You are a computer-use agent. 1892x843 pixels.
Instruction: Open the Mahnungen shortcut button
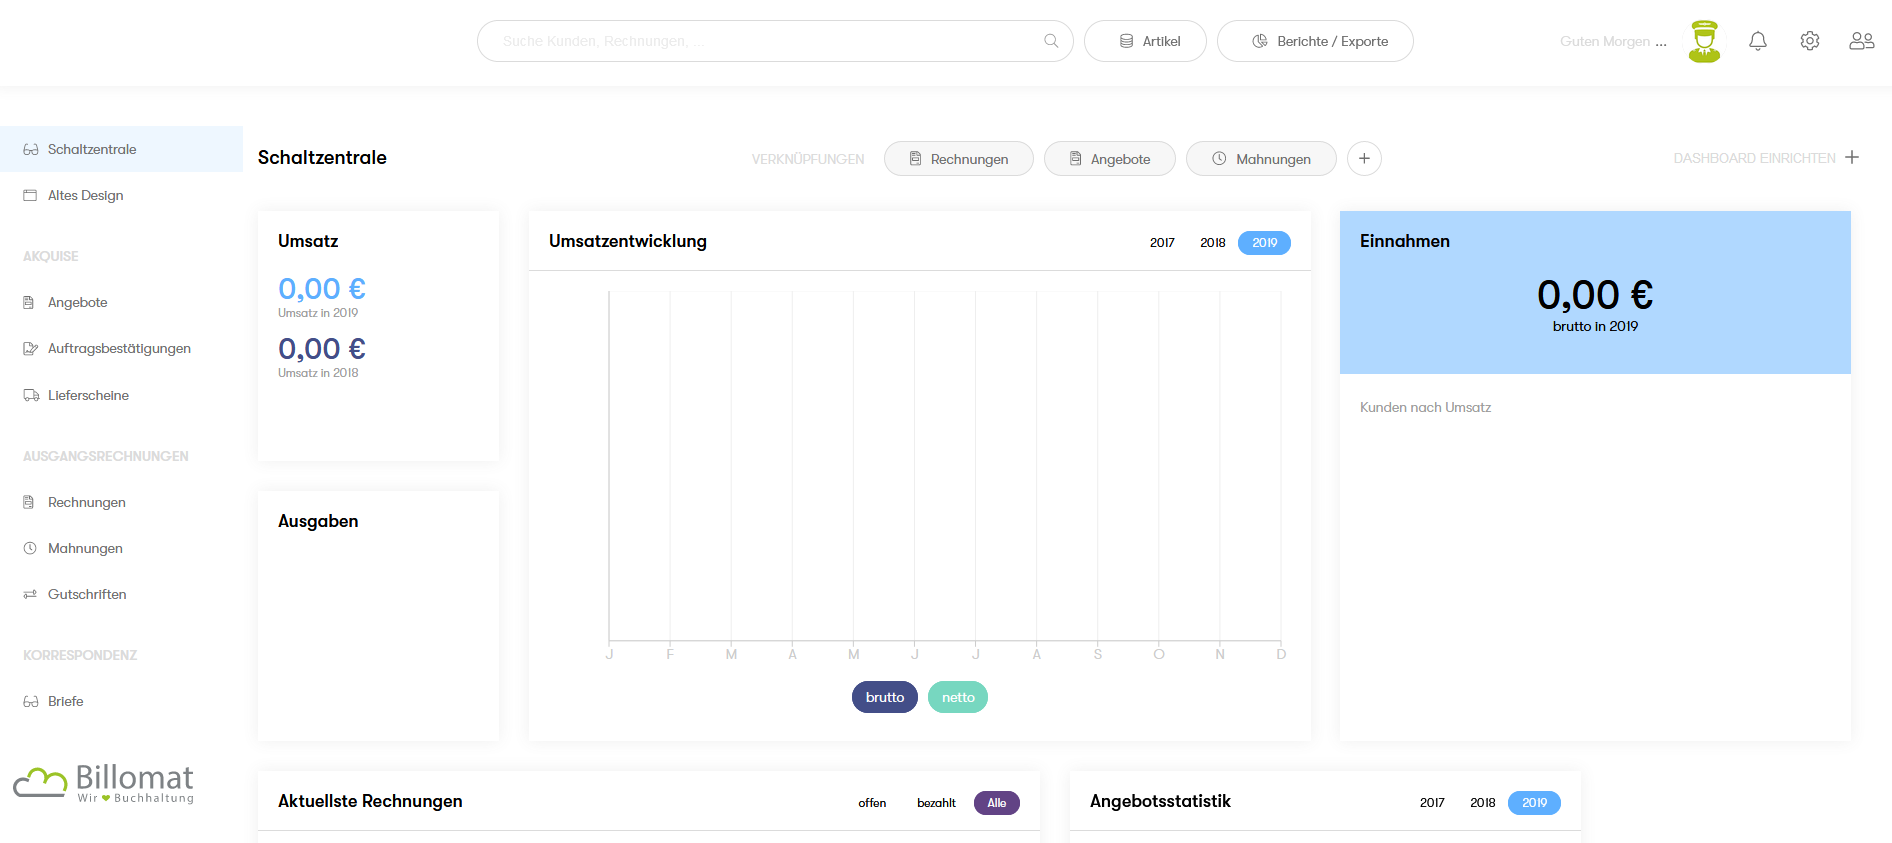[x=1261, y=159]
